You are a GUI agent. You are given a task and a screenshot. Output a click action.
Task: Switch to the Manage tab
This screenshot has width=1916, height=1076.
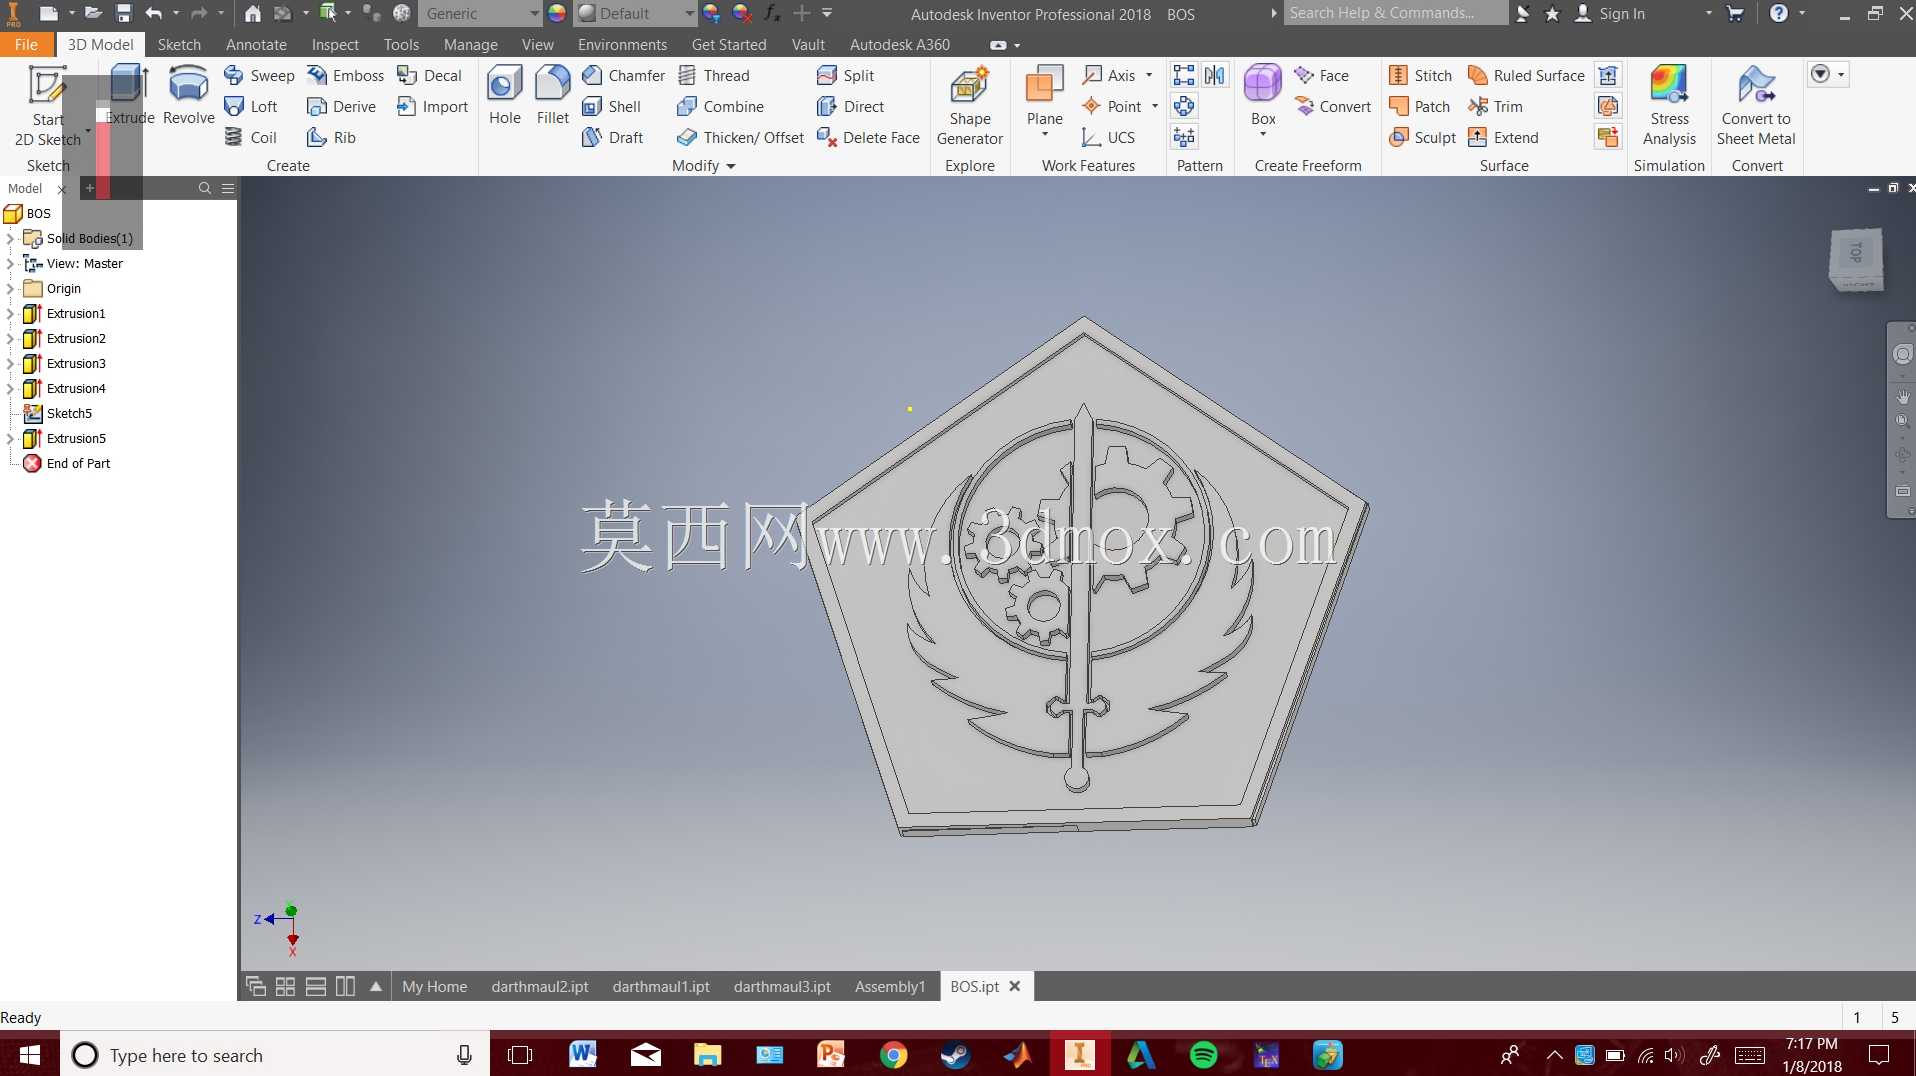(x=470, y=45)
